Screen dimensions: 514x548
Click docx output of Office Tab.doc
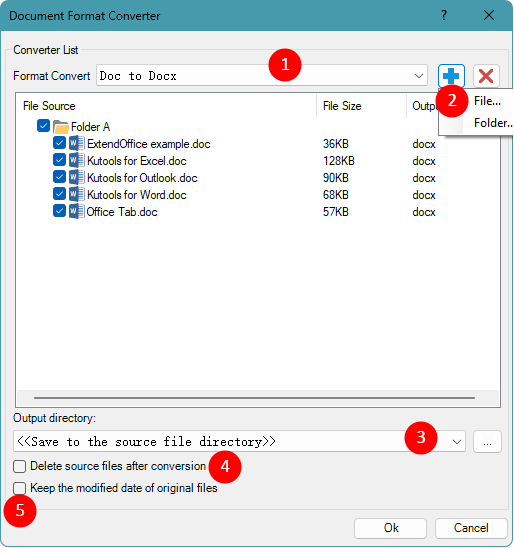coord(424,212)
